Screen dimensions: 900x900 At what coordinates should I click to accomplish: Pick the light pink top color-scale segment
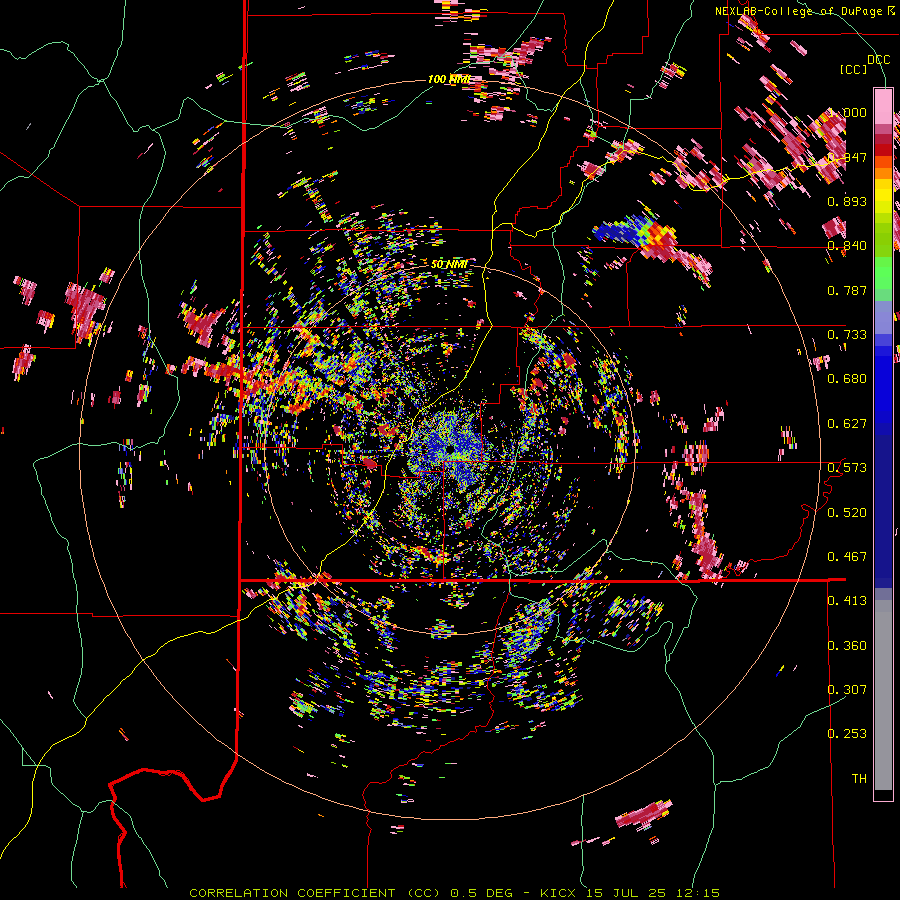(x=883, y=107)
